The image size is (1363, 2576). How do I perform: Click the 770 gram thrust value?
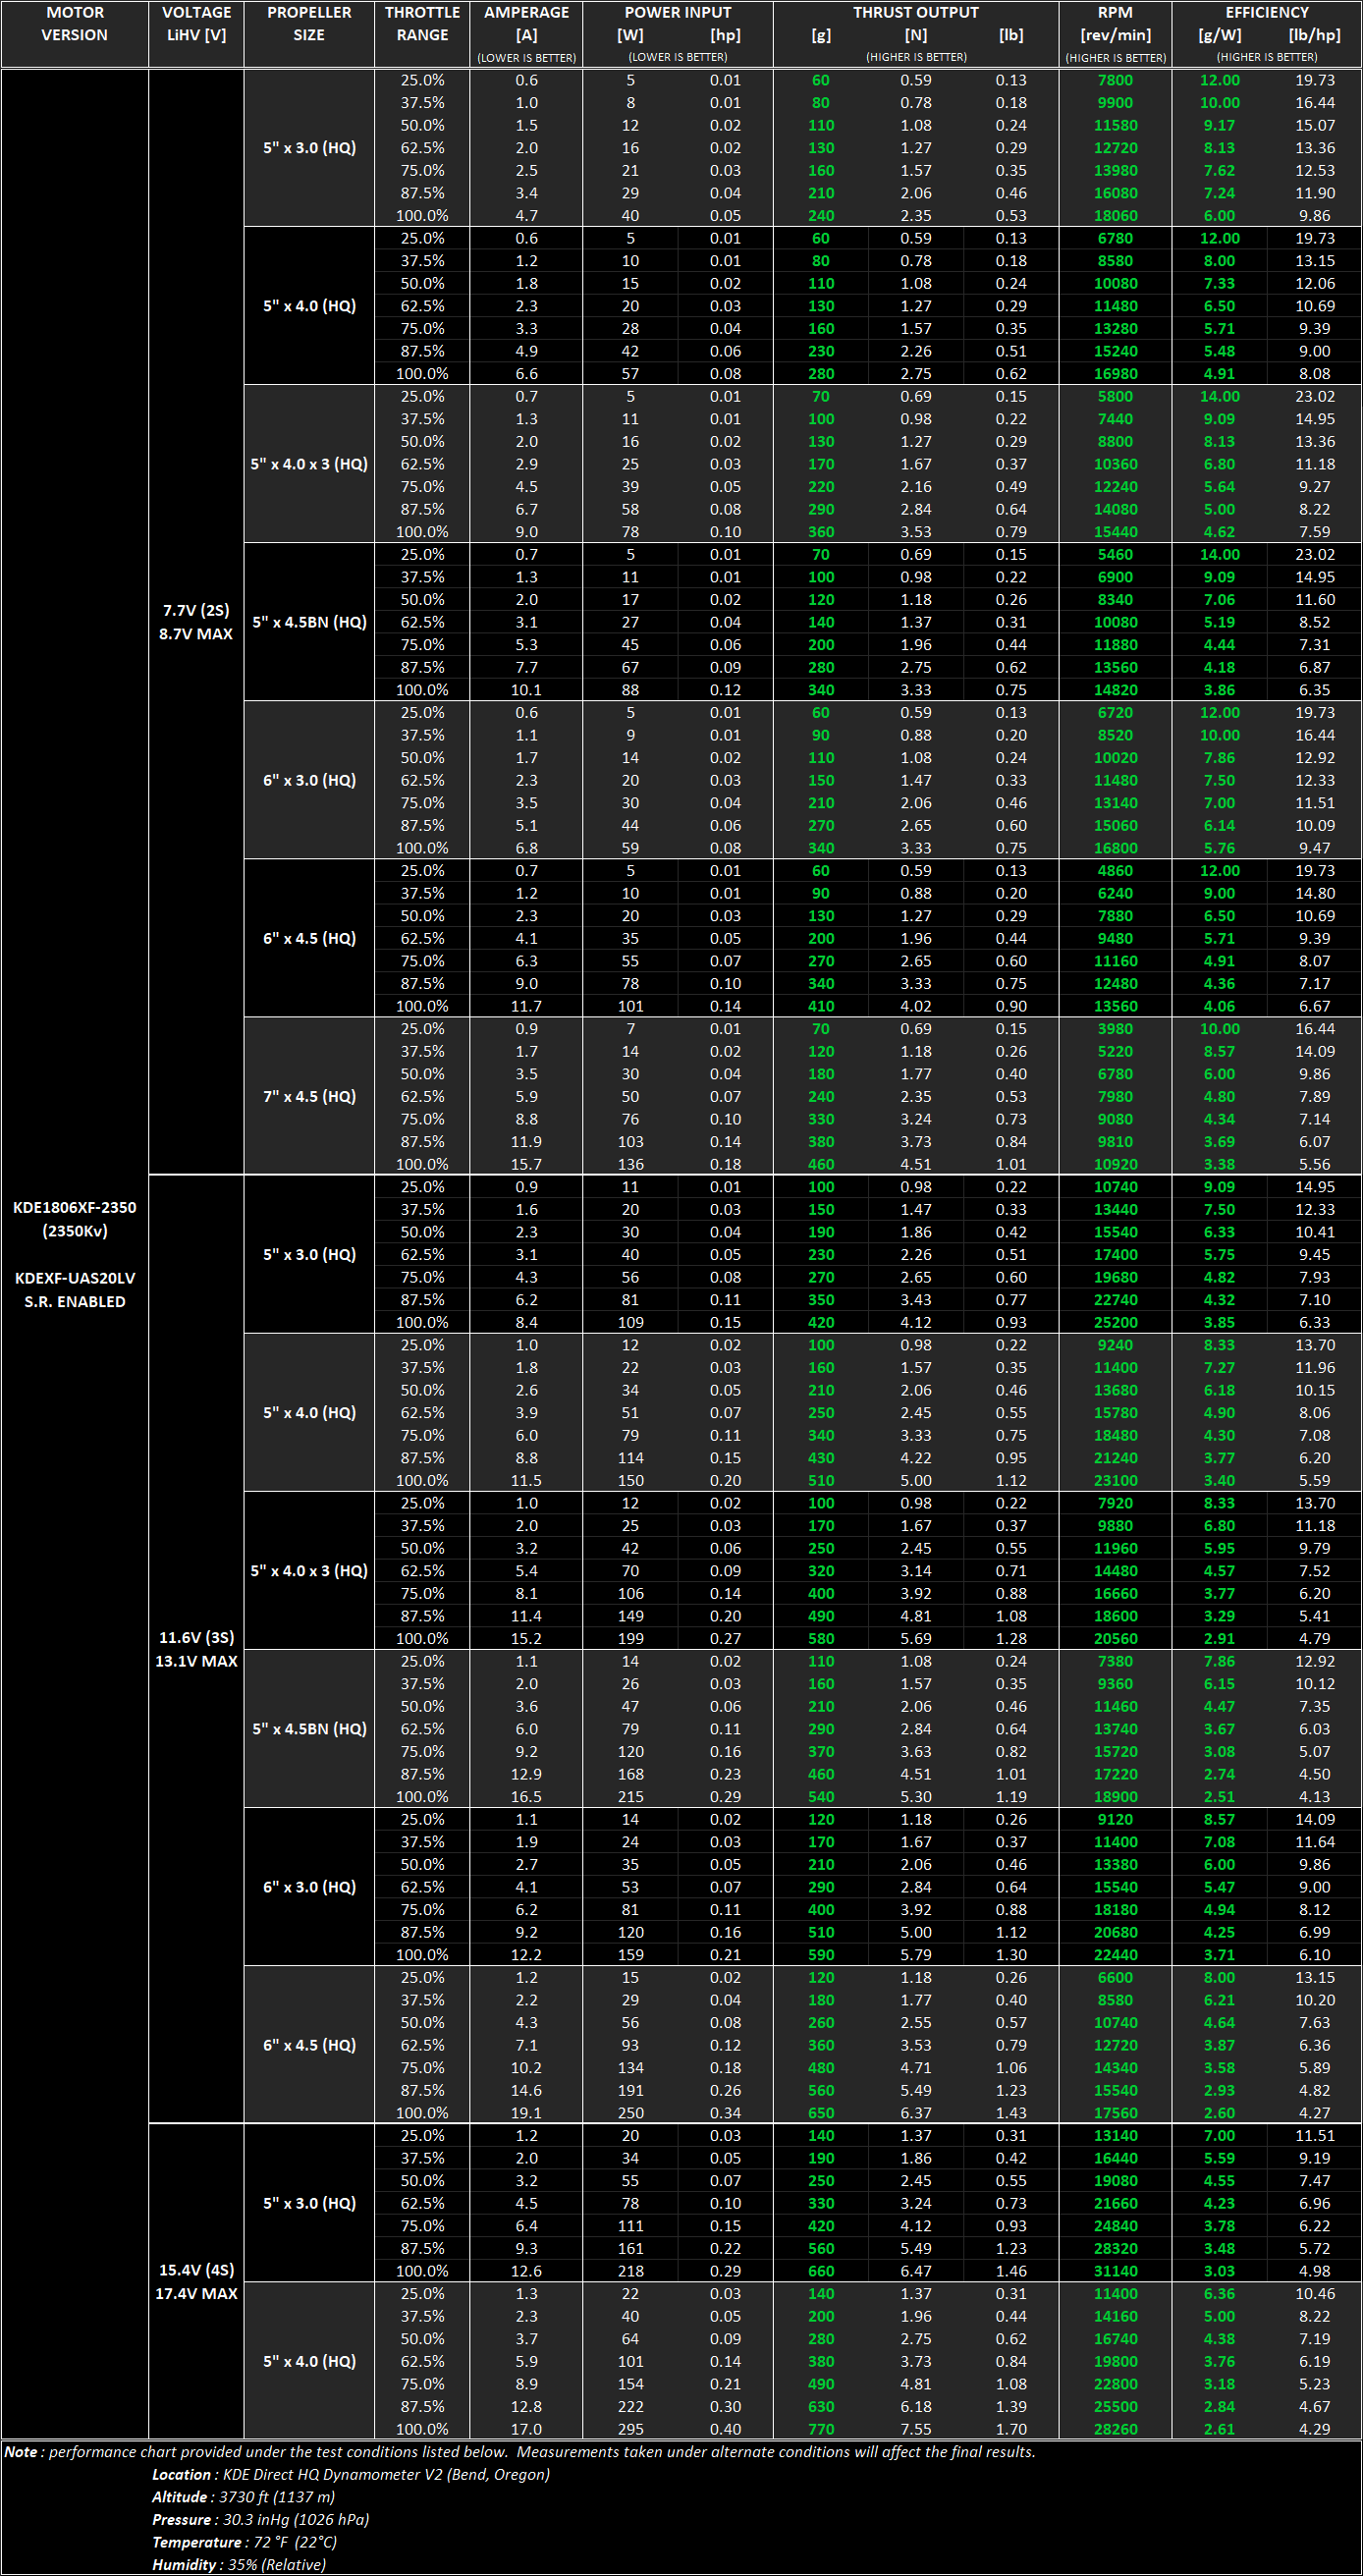pyautogui.click(x=821, y=2428)
